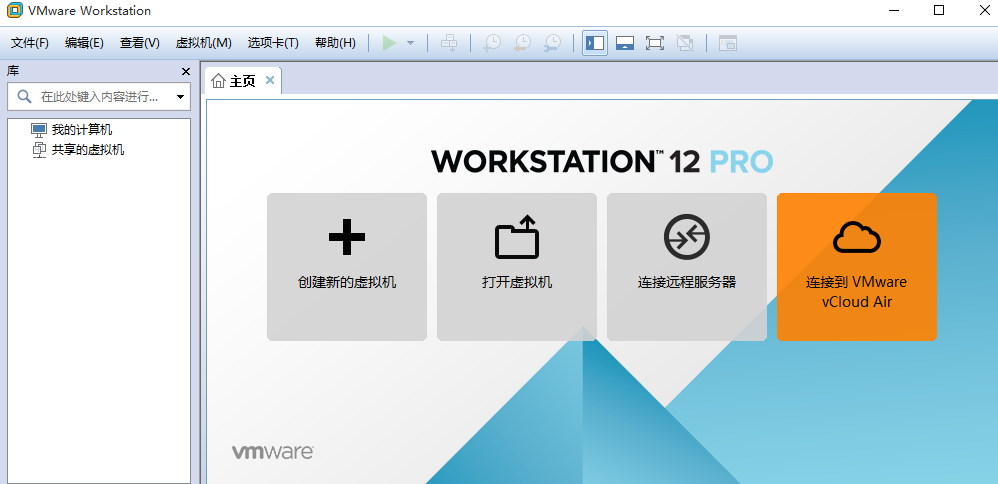This screenshot has height=484, width=998.
Task: Click the console view toolbar icon
Action: coord(727,43)
